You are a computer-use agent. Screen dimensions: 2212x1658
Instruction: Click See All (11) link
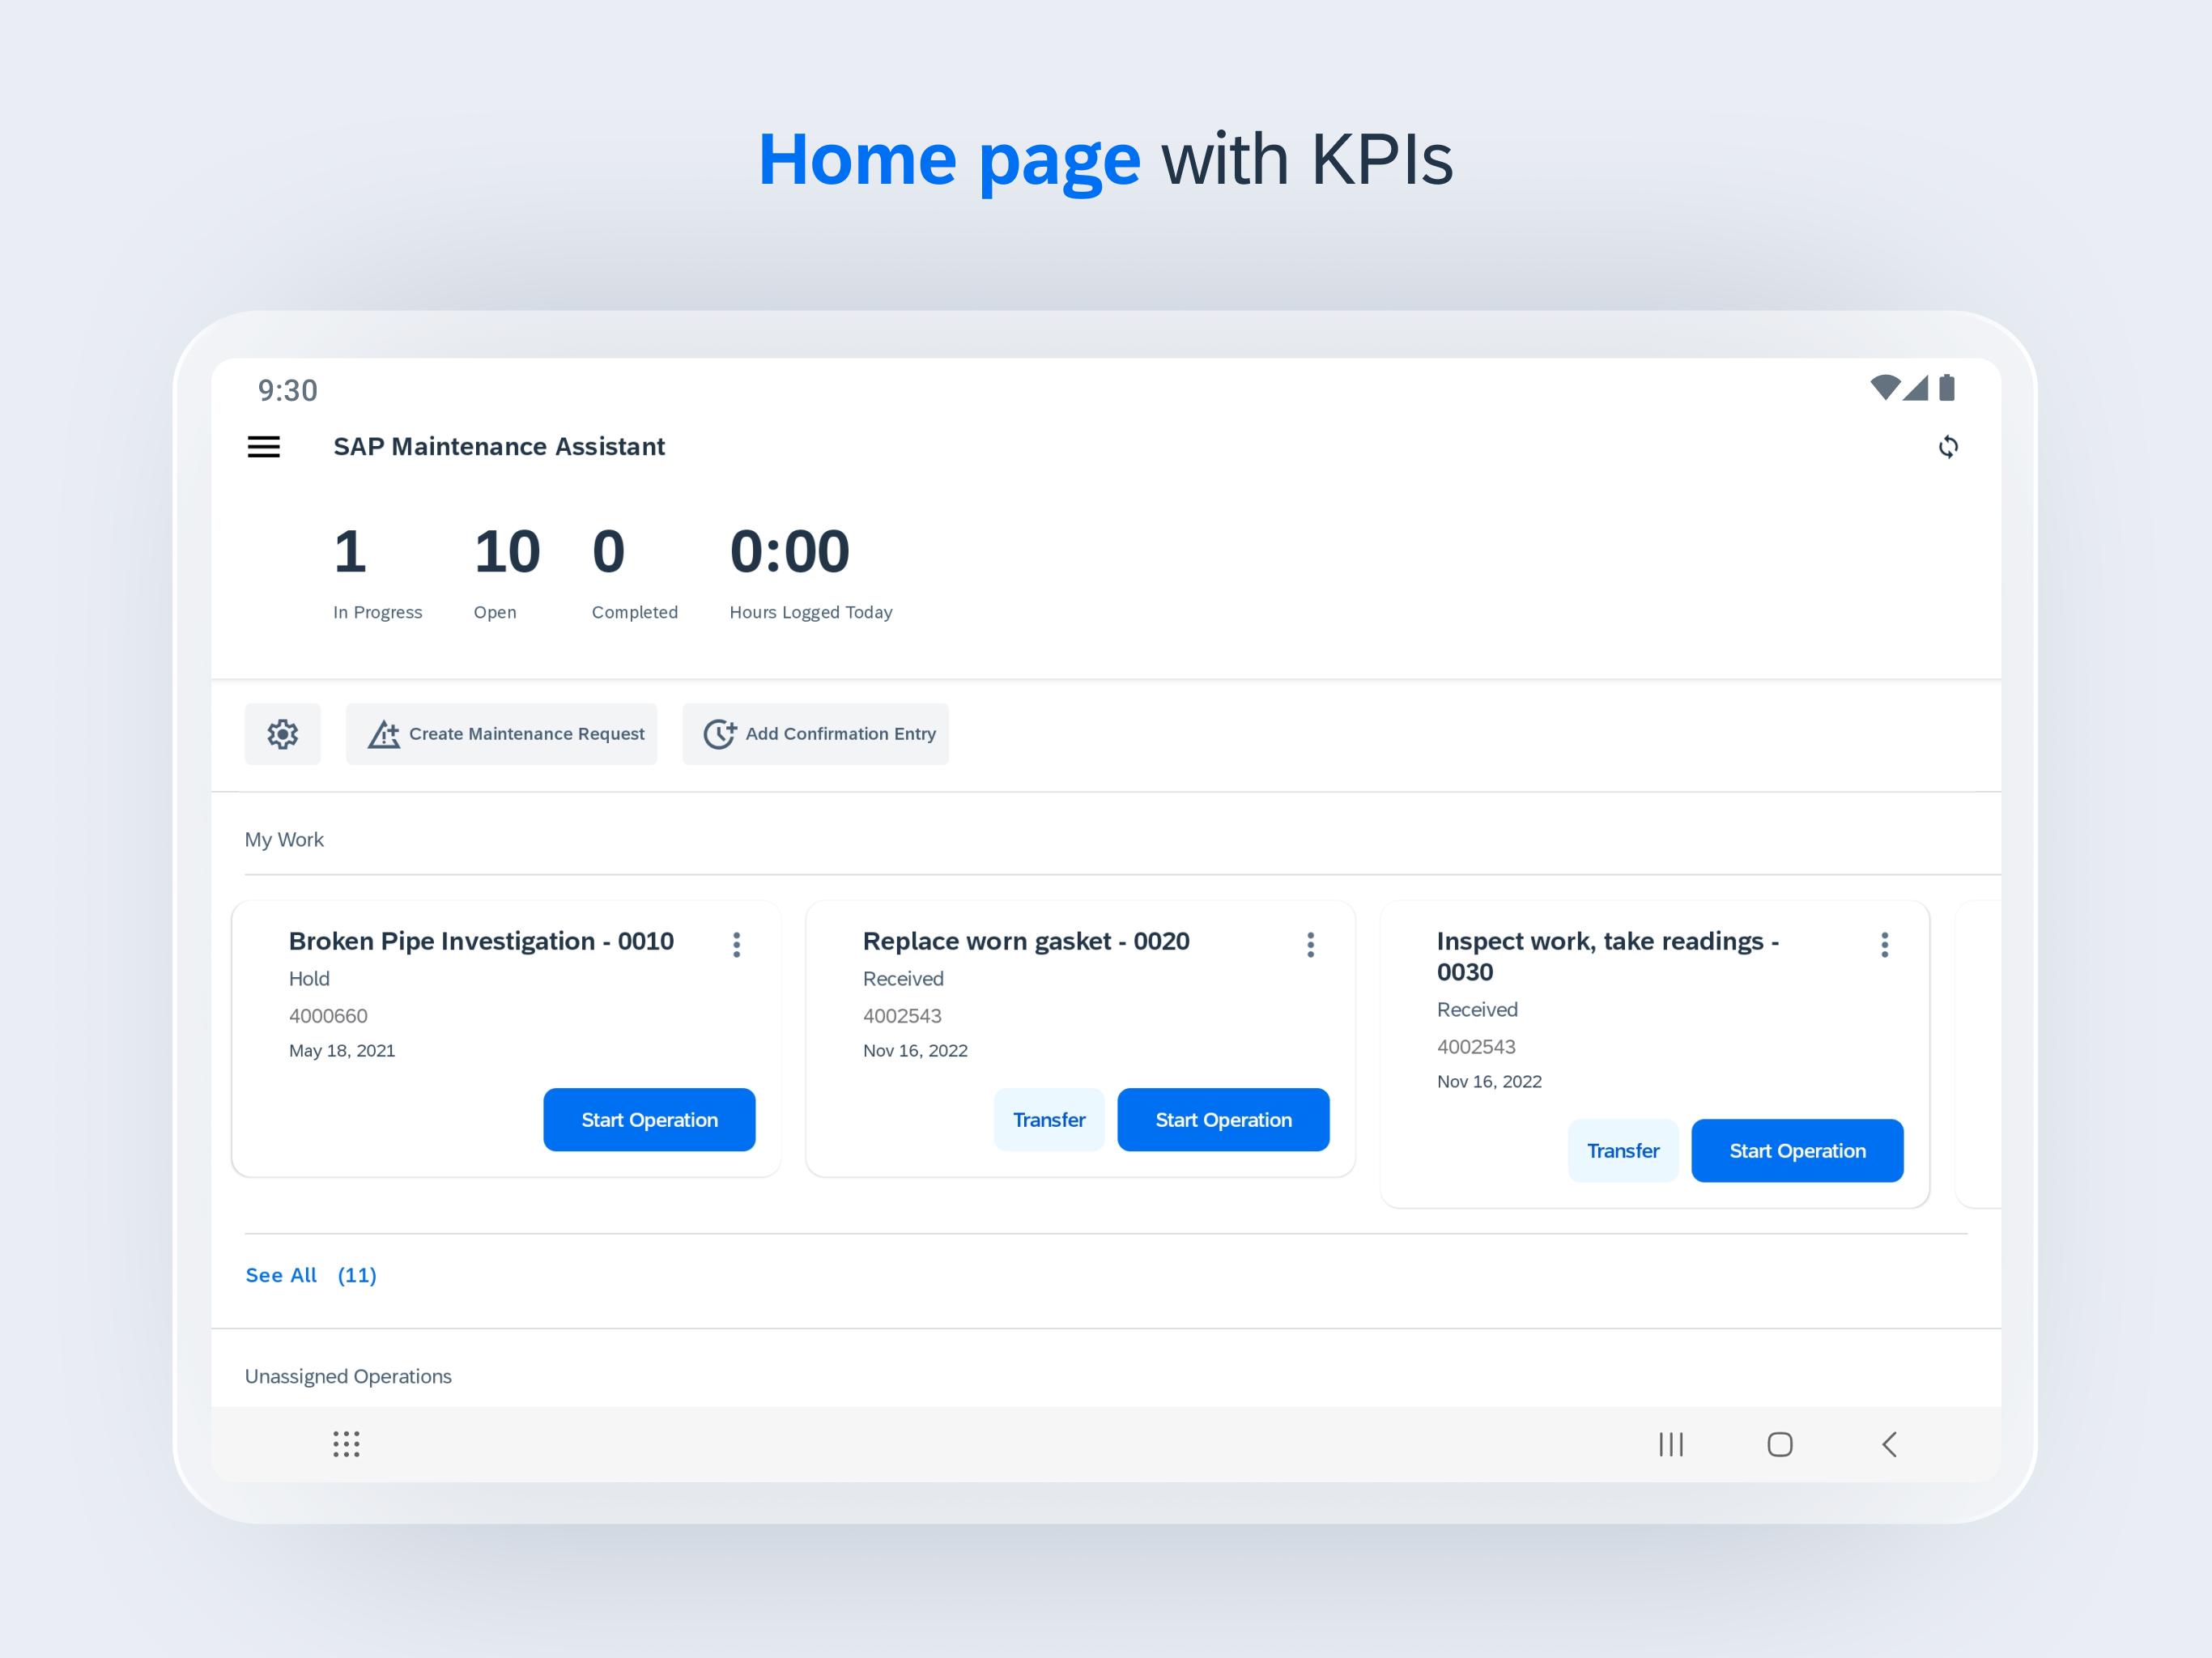pyautogui.click(x=311, y=1275)
